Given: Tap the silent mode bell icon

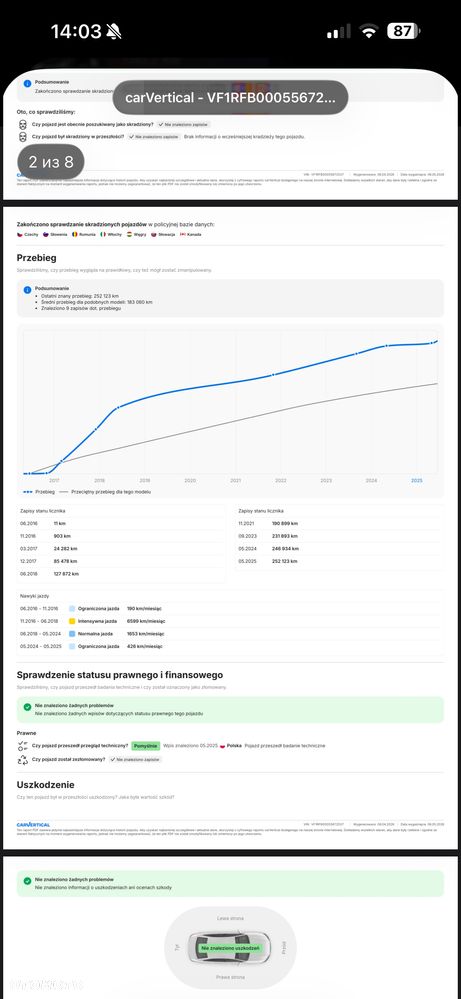Looking at the screenshot, I should point(114,31).
